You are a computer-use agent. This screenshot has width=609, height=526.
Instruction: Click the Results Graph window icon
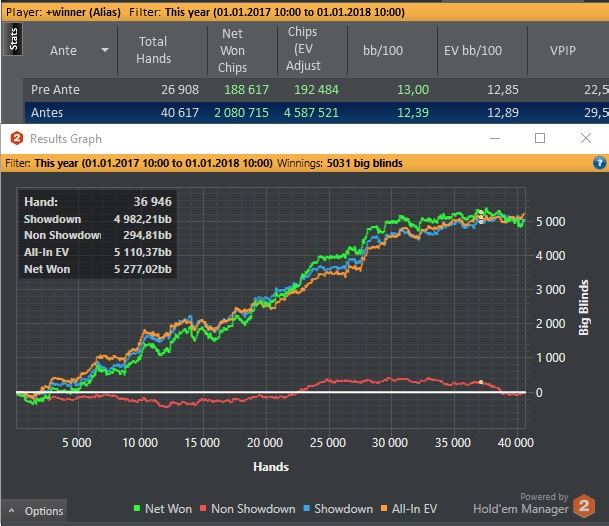[x=16, y=138]
